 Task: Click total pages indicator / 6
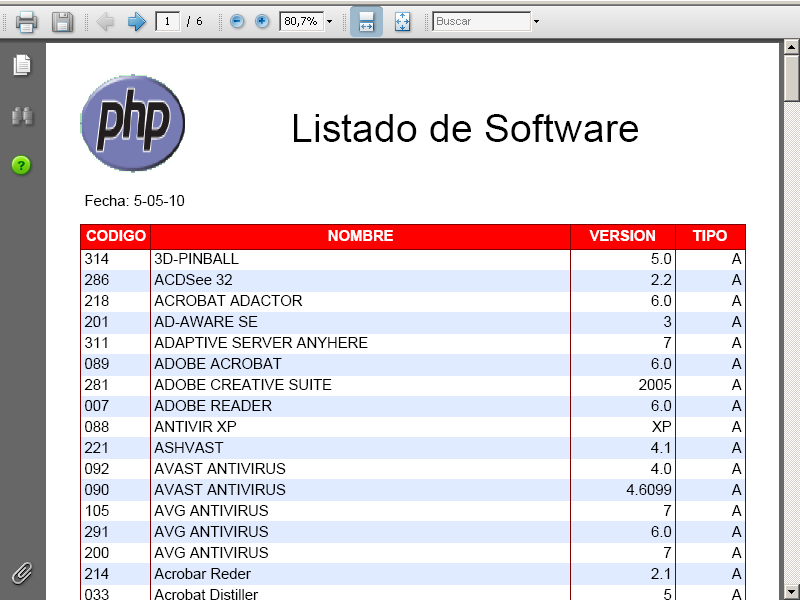coord(194,21)
